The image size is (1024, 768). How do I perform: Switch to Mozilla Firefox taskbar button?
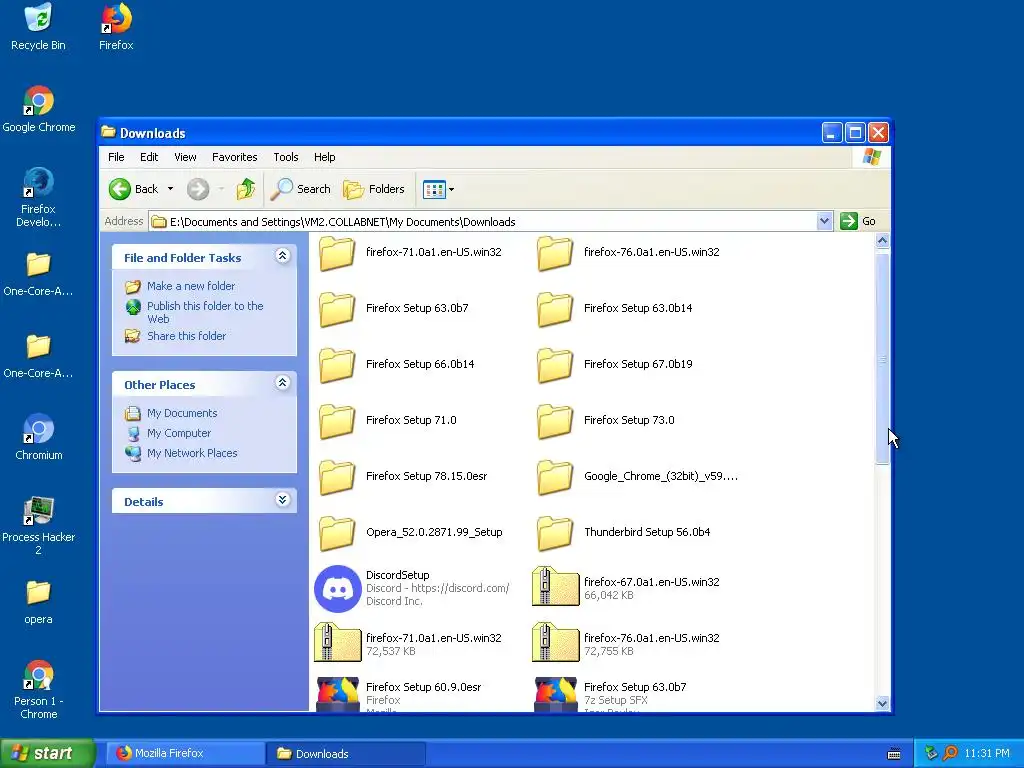click(x=185, y=753)
